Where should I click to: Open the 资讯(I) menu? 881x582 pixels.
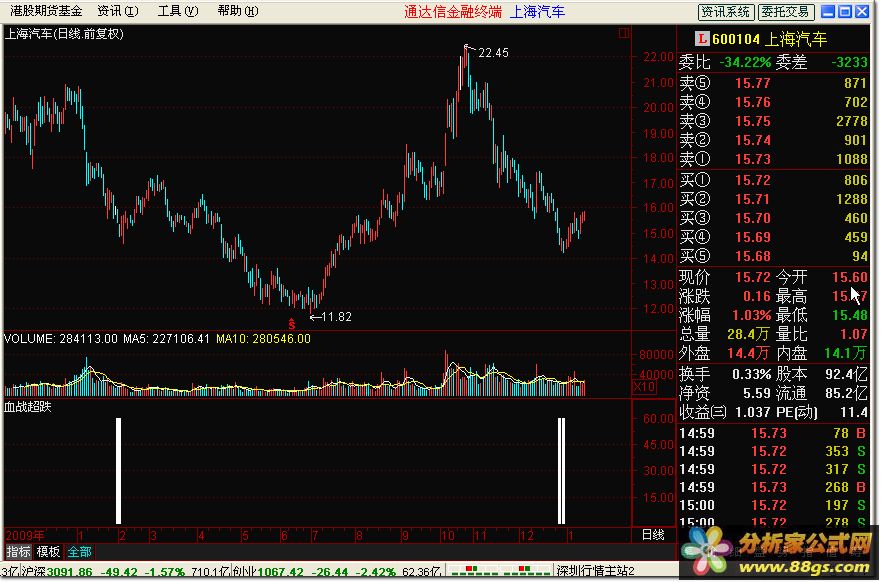pyautogui.click(x=117, y=11)
